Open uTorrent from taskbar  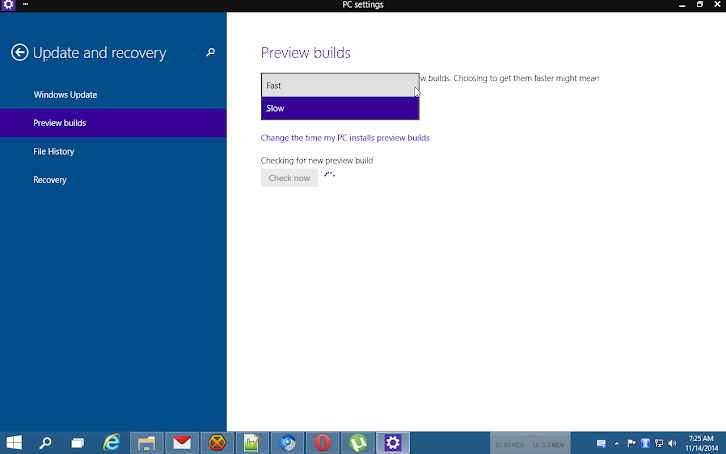pyautogui.click(x=358, y=443)
